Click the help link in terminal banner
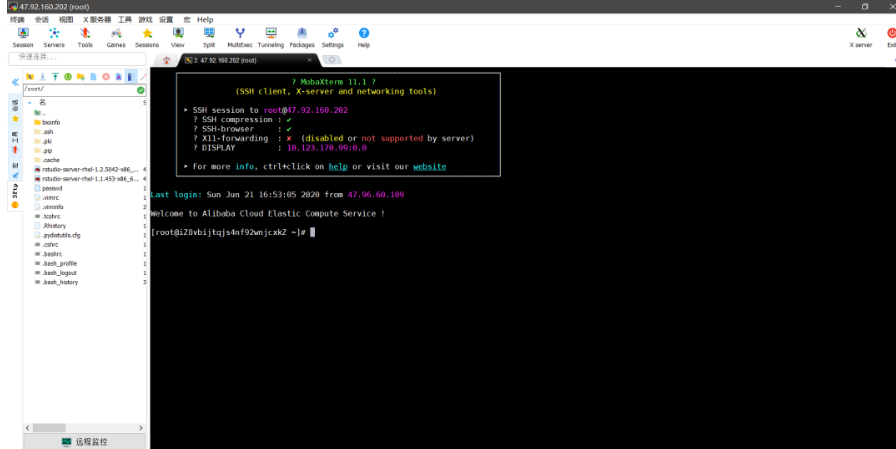 point(338,166)
